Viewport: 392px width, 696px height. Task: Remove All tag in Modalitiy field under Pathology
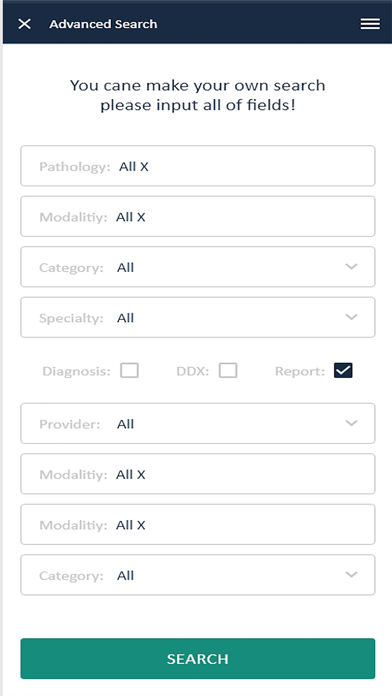click(x=141, y=217)
